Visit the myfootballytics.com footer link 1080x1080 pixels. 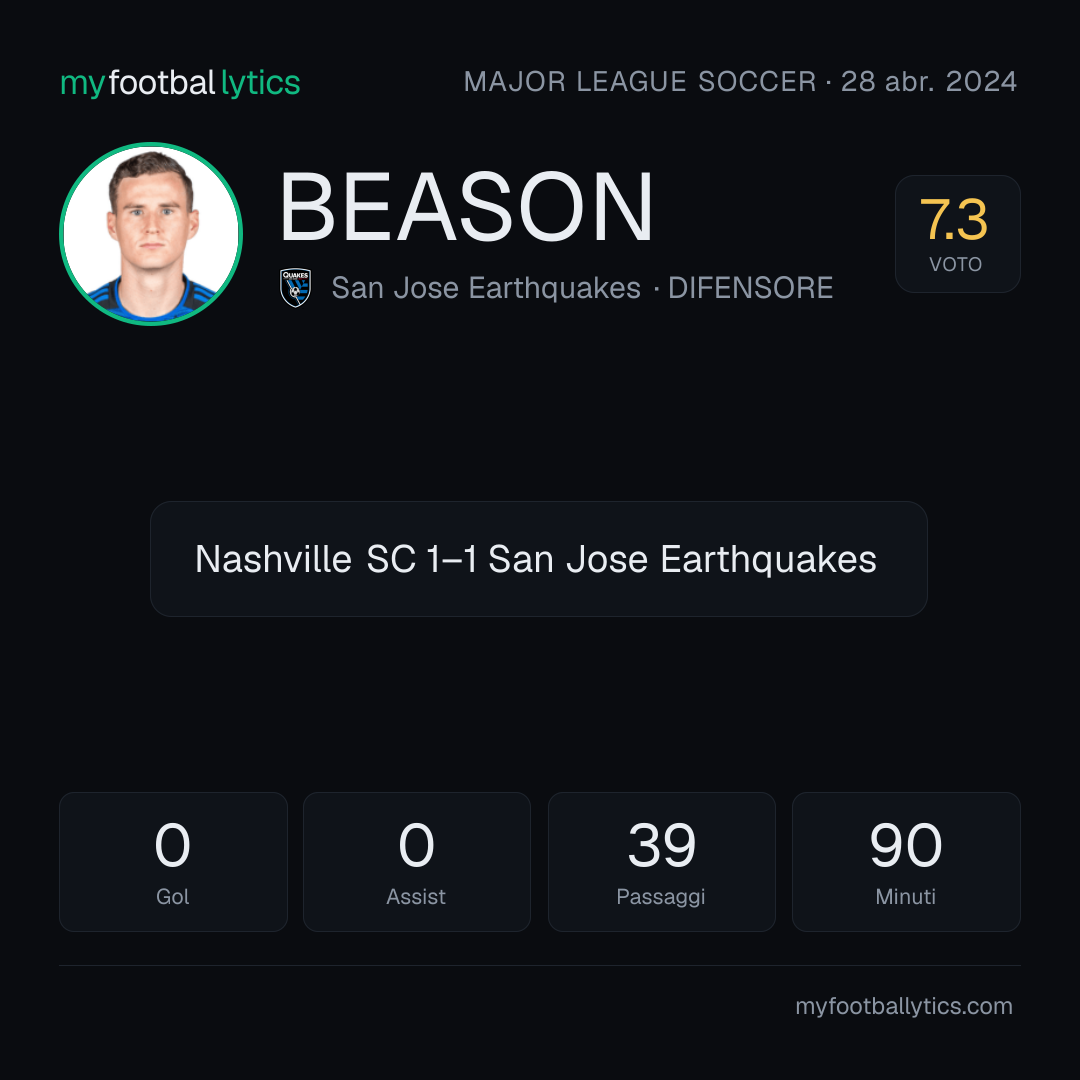(x=904, y=1006)
